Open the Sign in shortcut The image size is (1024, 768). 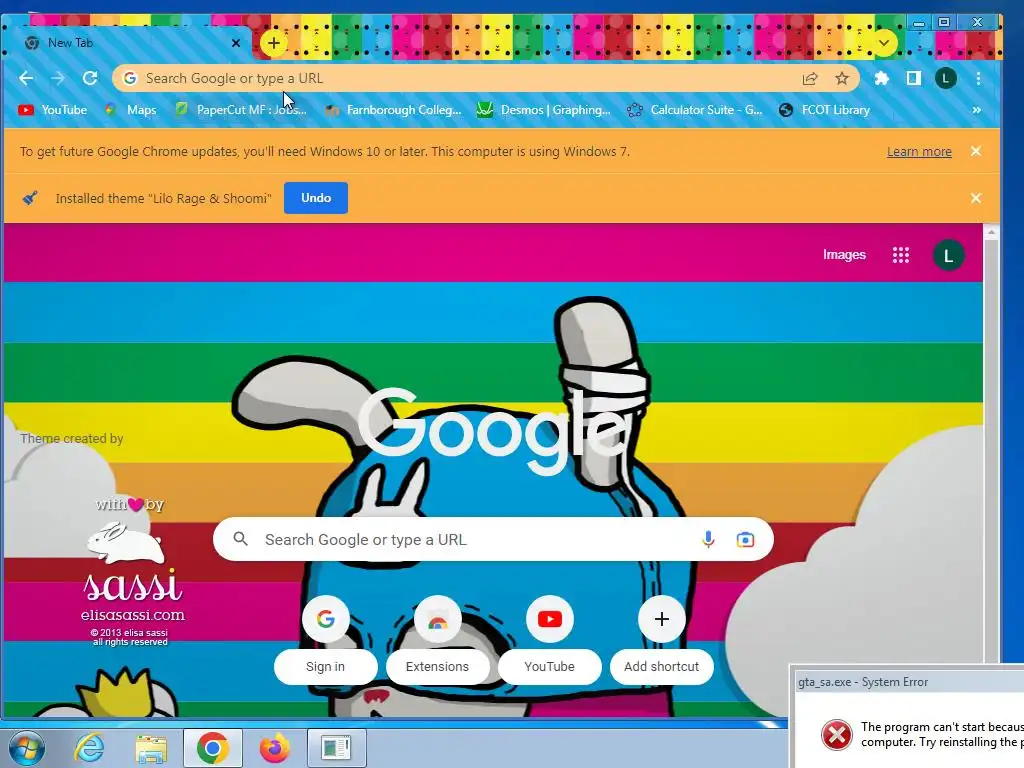click(x=325, y=640)
